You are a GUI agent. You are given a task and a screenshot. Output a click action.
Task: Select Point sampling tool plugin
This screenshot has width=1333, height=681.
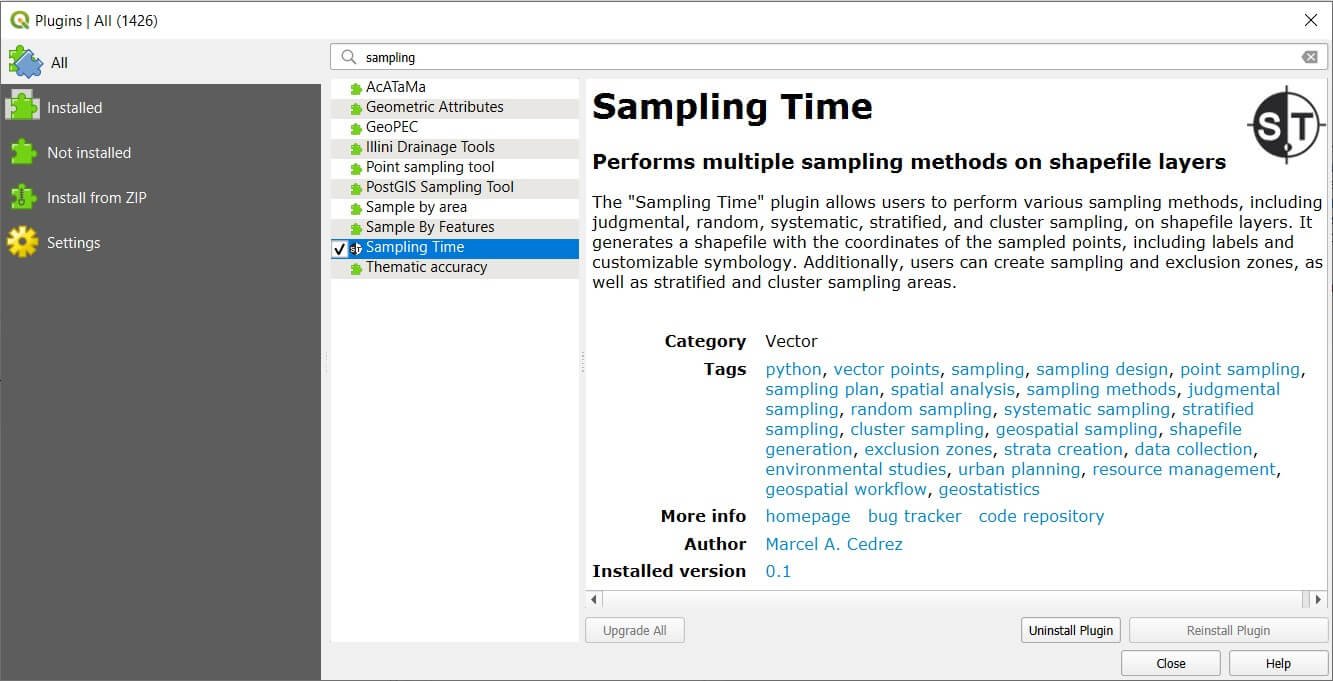455,168
